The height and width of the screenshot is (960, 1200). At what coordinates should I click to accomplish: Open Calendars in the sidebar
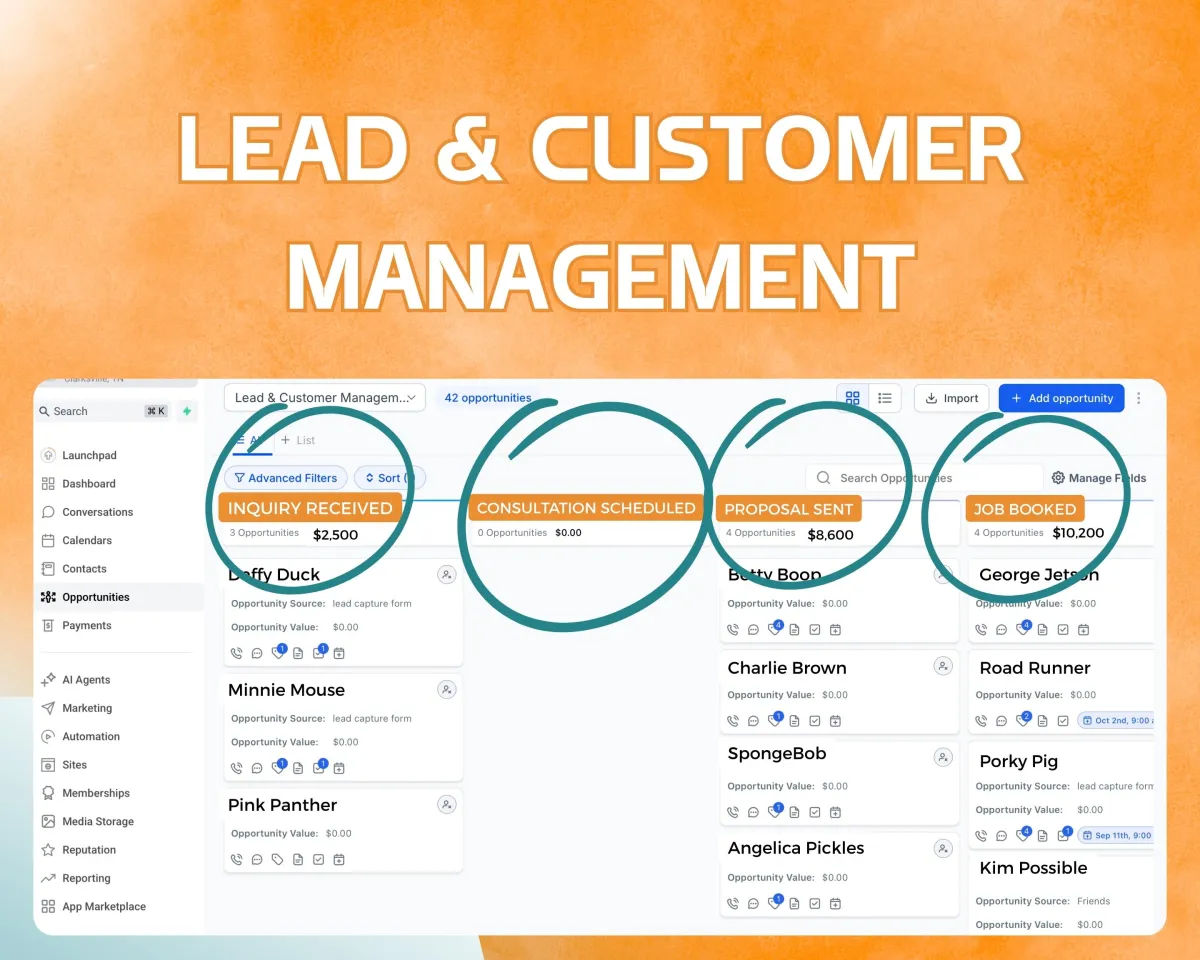point(87,541)
